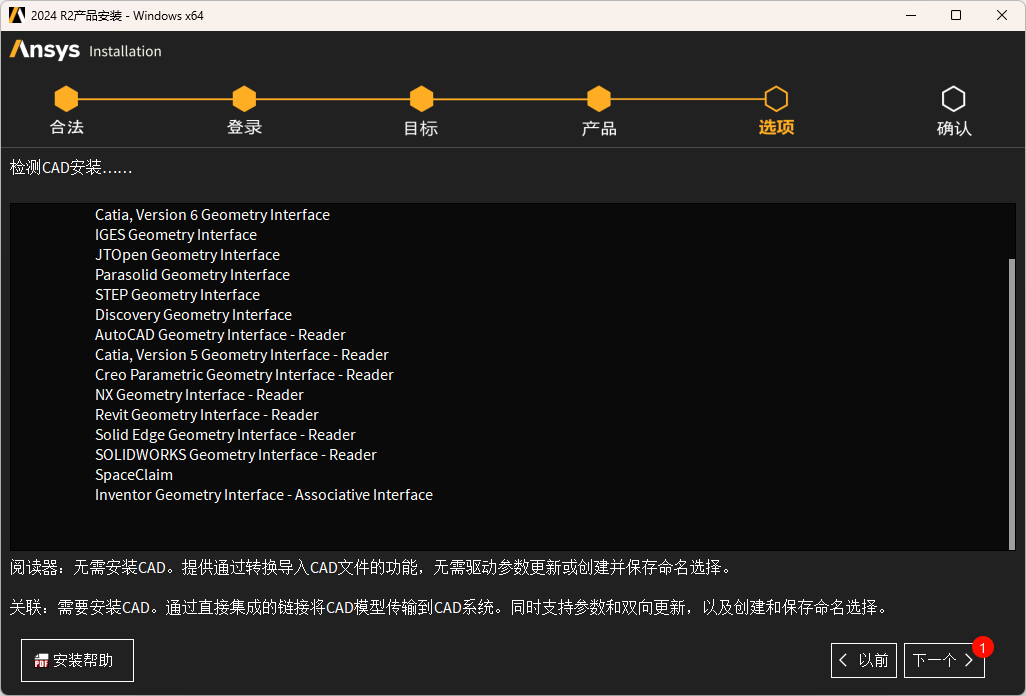This screenshot has width=1026, height=696.
Task: Go to the 产品 step hexagon
Action: pyautogui.click(x=599, y=99)
